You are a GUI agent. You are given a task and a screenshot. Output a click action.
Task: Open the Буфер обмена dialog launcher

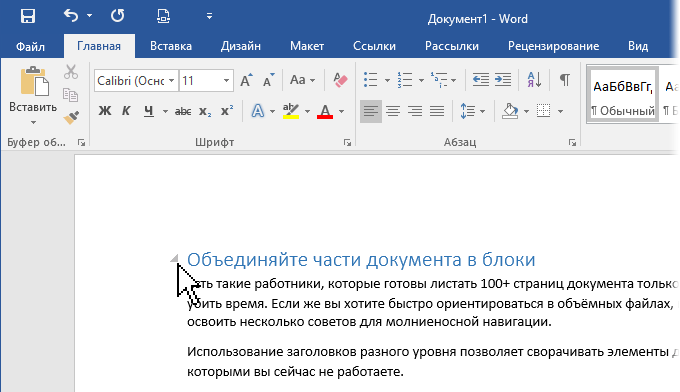point(81,142)
